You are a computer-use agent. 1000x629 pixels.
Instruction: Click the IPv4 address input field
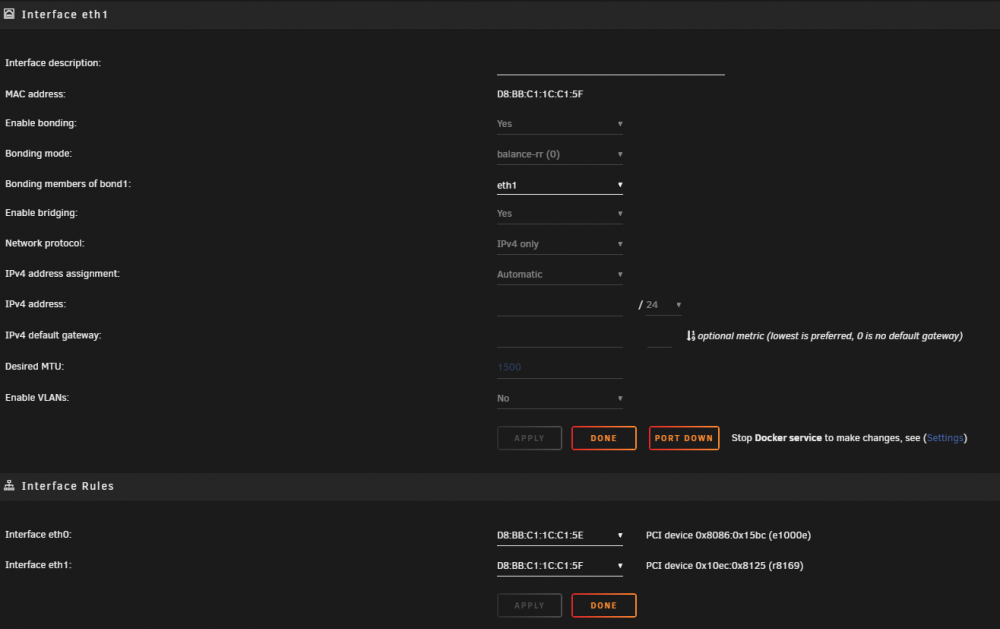click(x=559, y=306)
